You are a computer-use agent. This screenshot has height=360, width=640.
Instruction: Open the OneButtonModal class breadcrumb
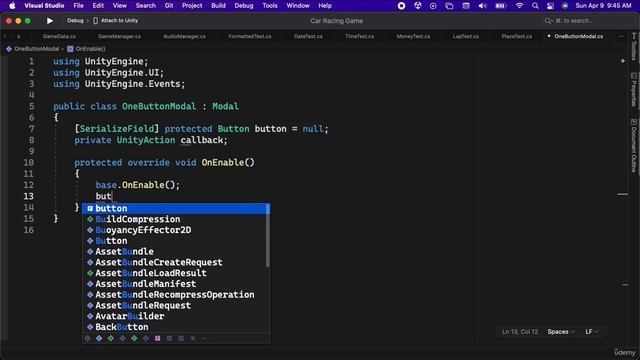(33, 49)
